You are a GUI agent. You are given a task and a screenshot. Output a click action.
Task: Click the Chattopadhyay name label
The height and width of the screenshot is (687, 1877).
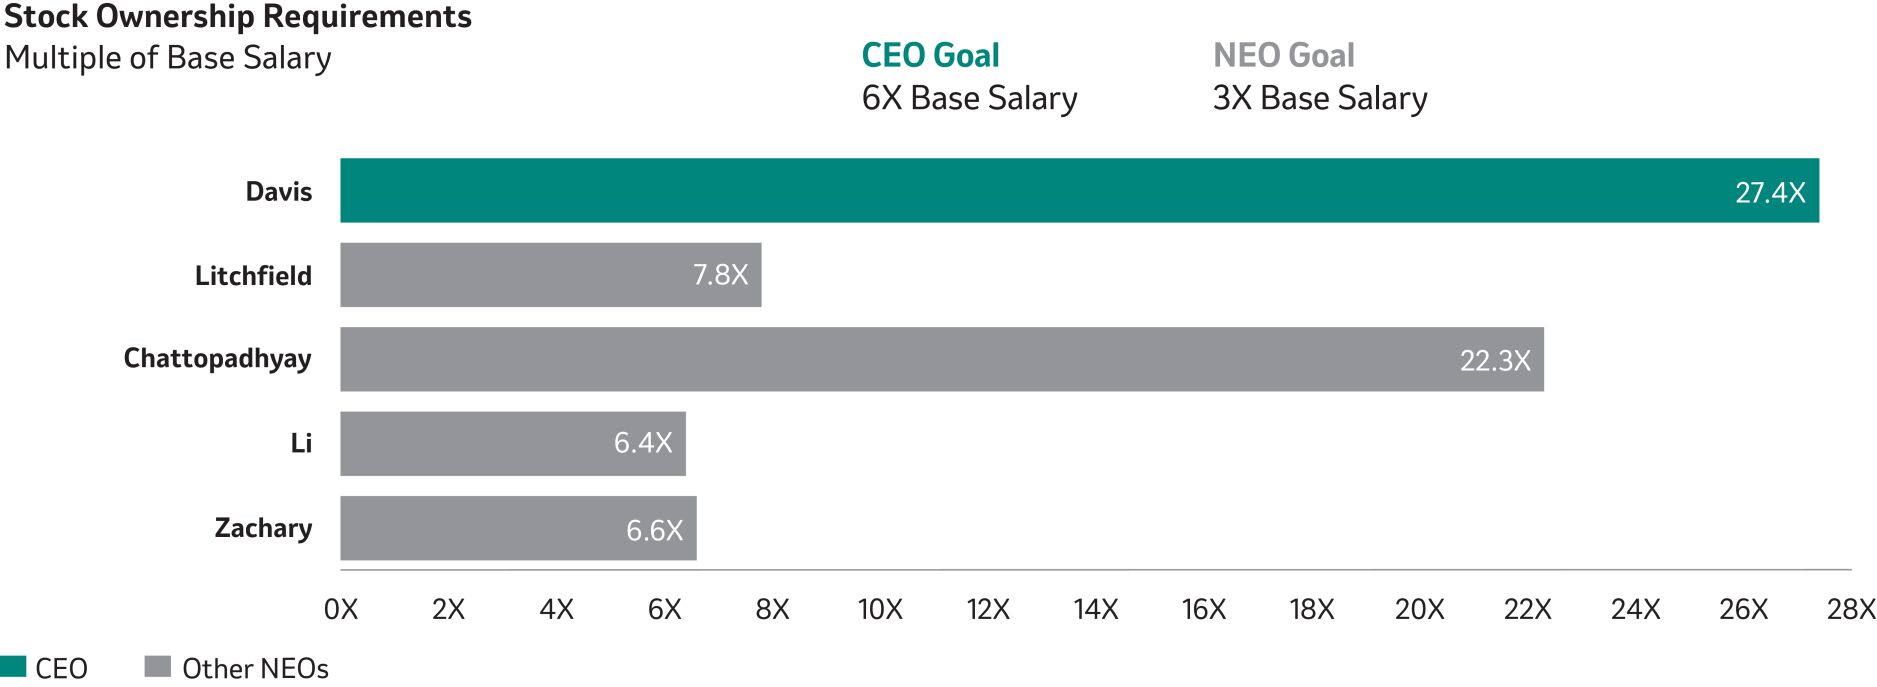(x=217, y=359)
